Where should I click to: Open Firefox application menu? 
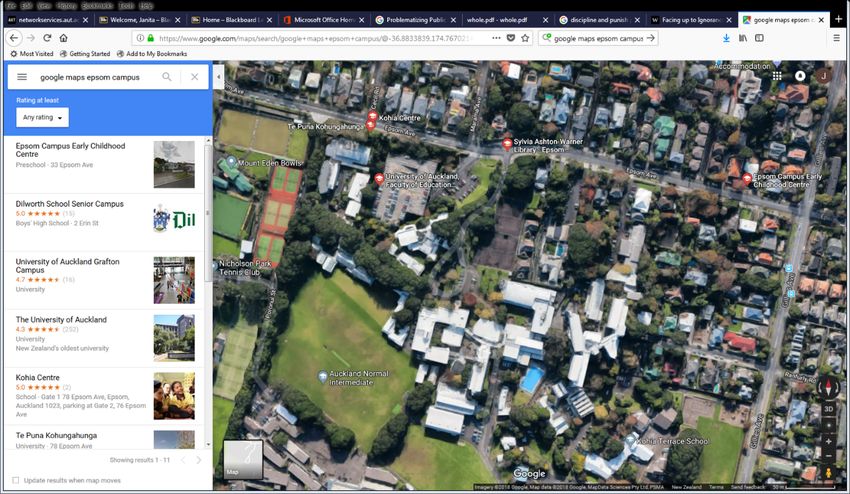[836, 38]
